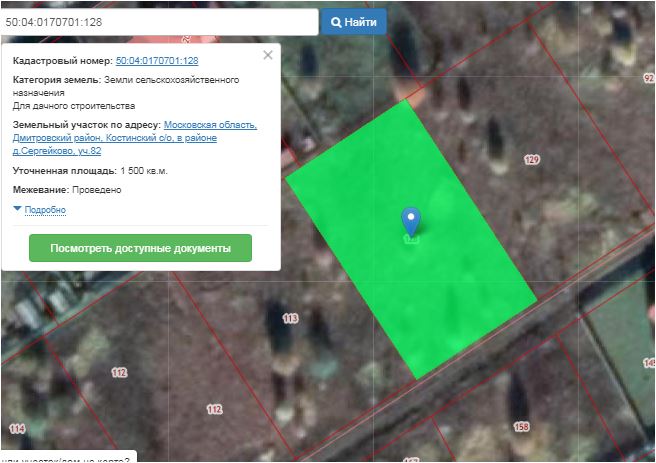Viewport: 656px width, 463px height.
Task: Click the blue map pin marker
Action: point(410,222)
